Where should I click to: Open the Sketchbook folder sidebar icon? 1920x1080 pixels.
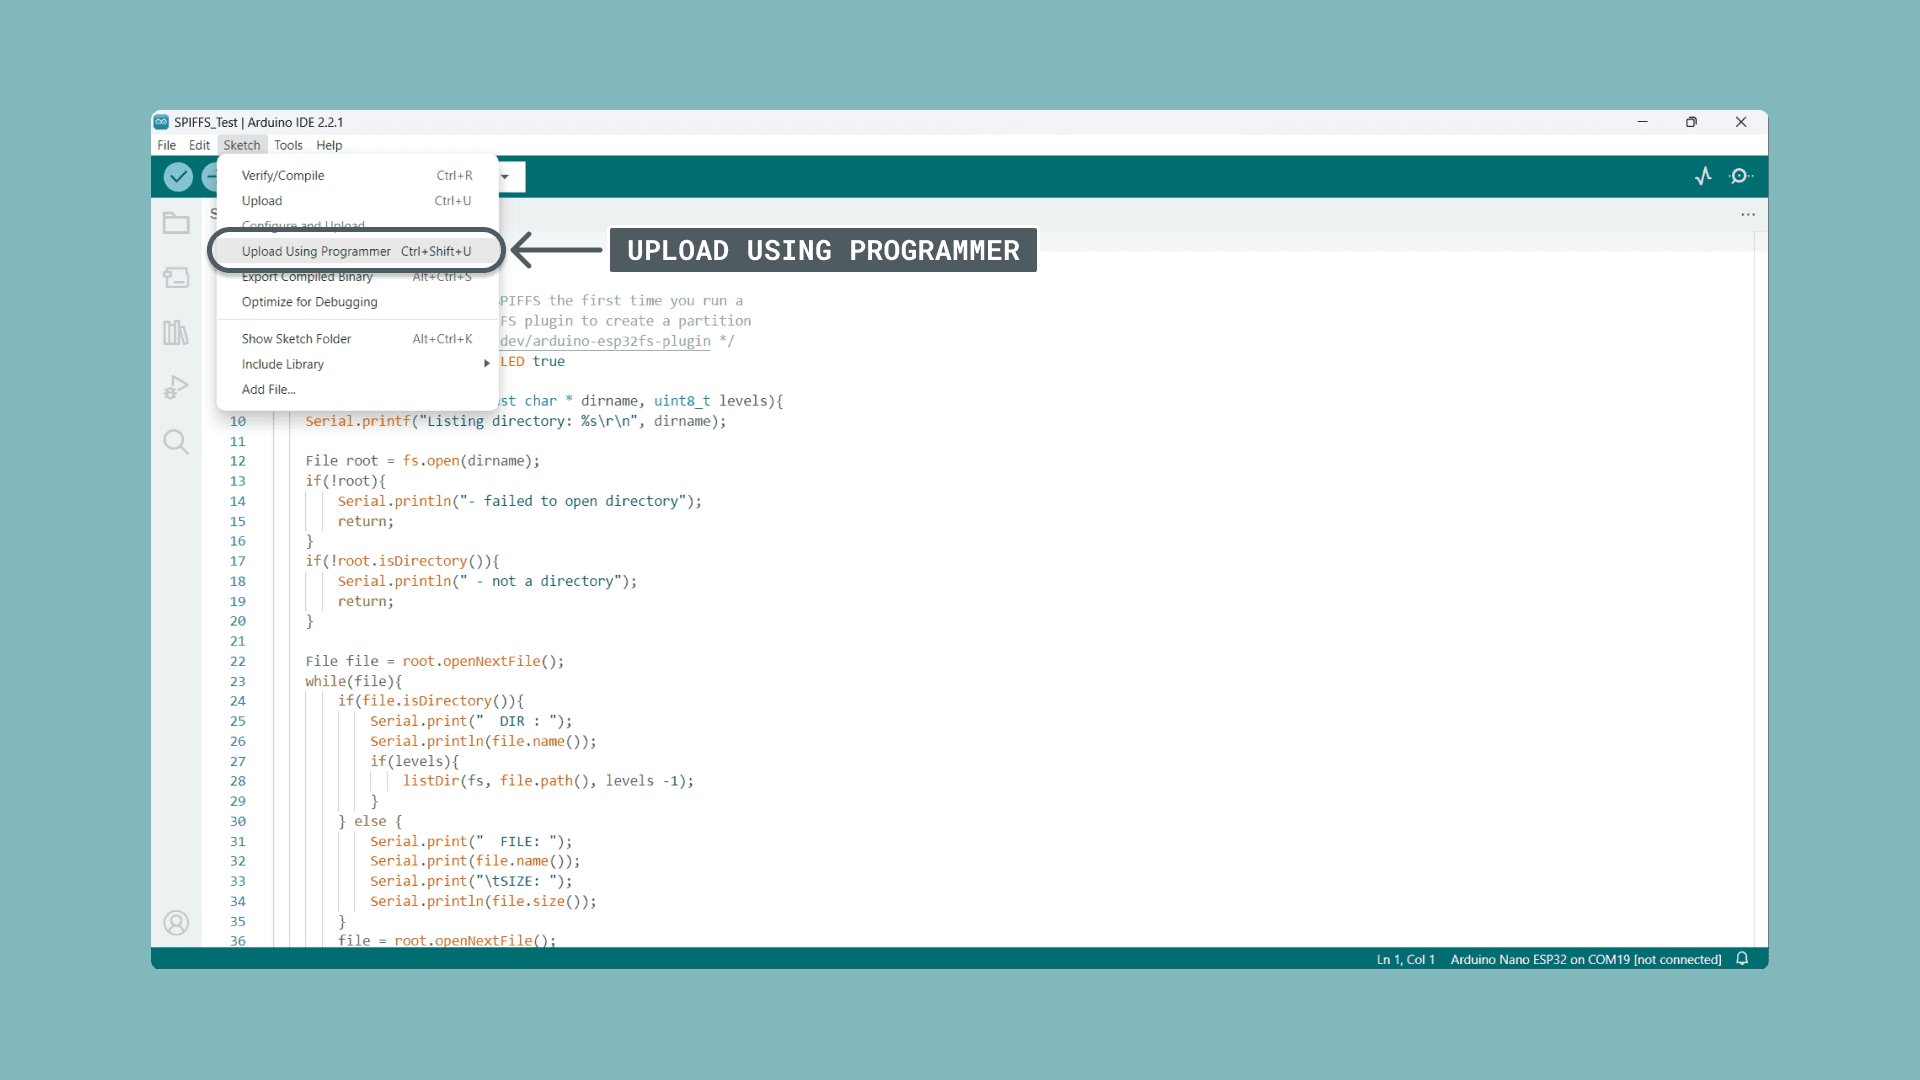pyautogui.click(x=176, y=223)
